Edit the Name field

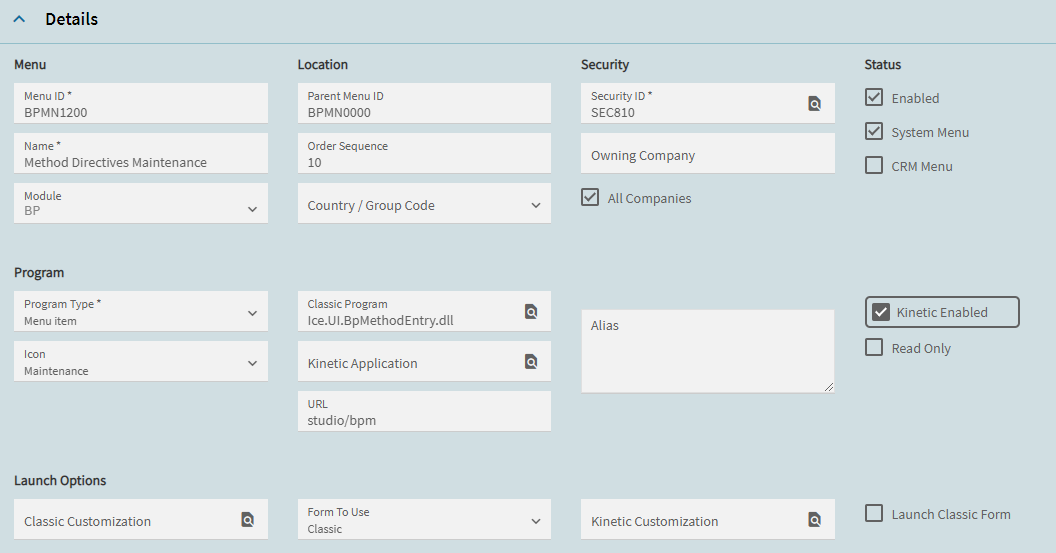(x=141, y=154)
